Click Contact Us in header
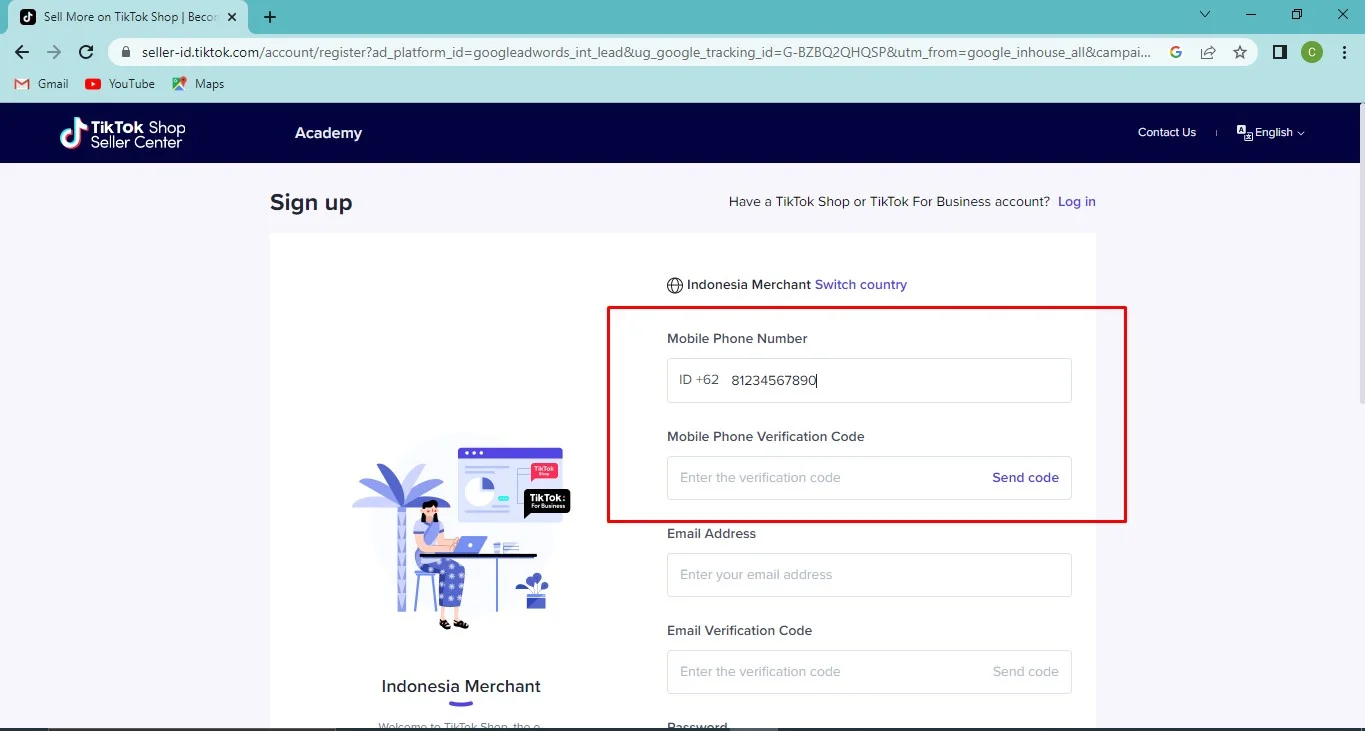The image size is (1365, 731). pyautogui.click(x=1166, y=132)
